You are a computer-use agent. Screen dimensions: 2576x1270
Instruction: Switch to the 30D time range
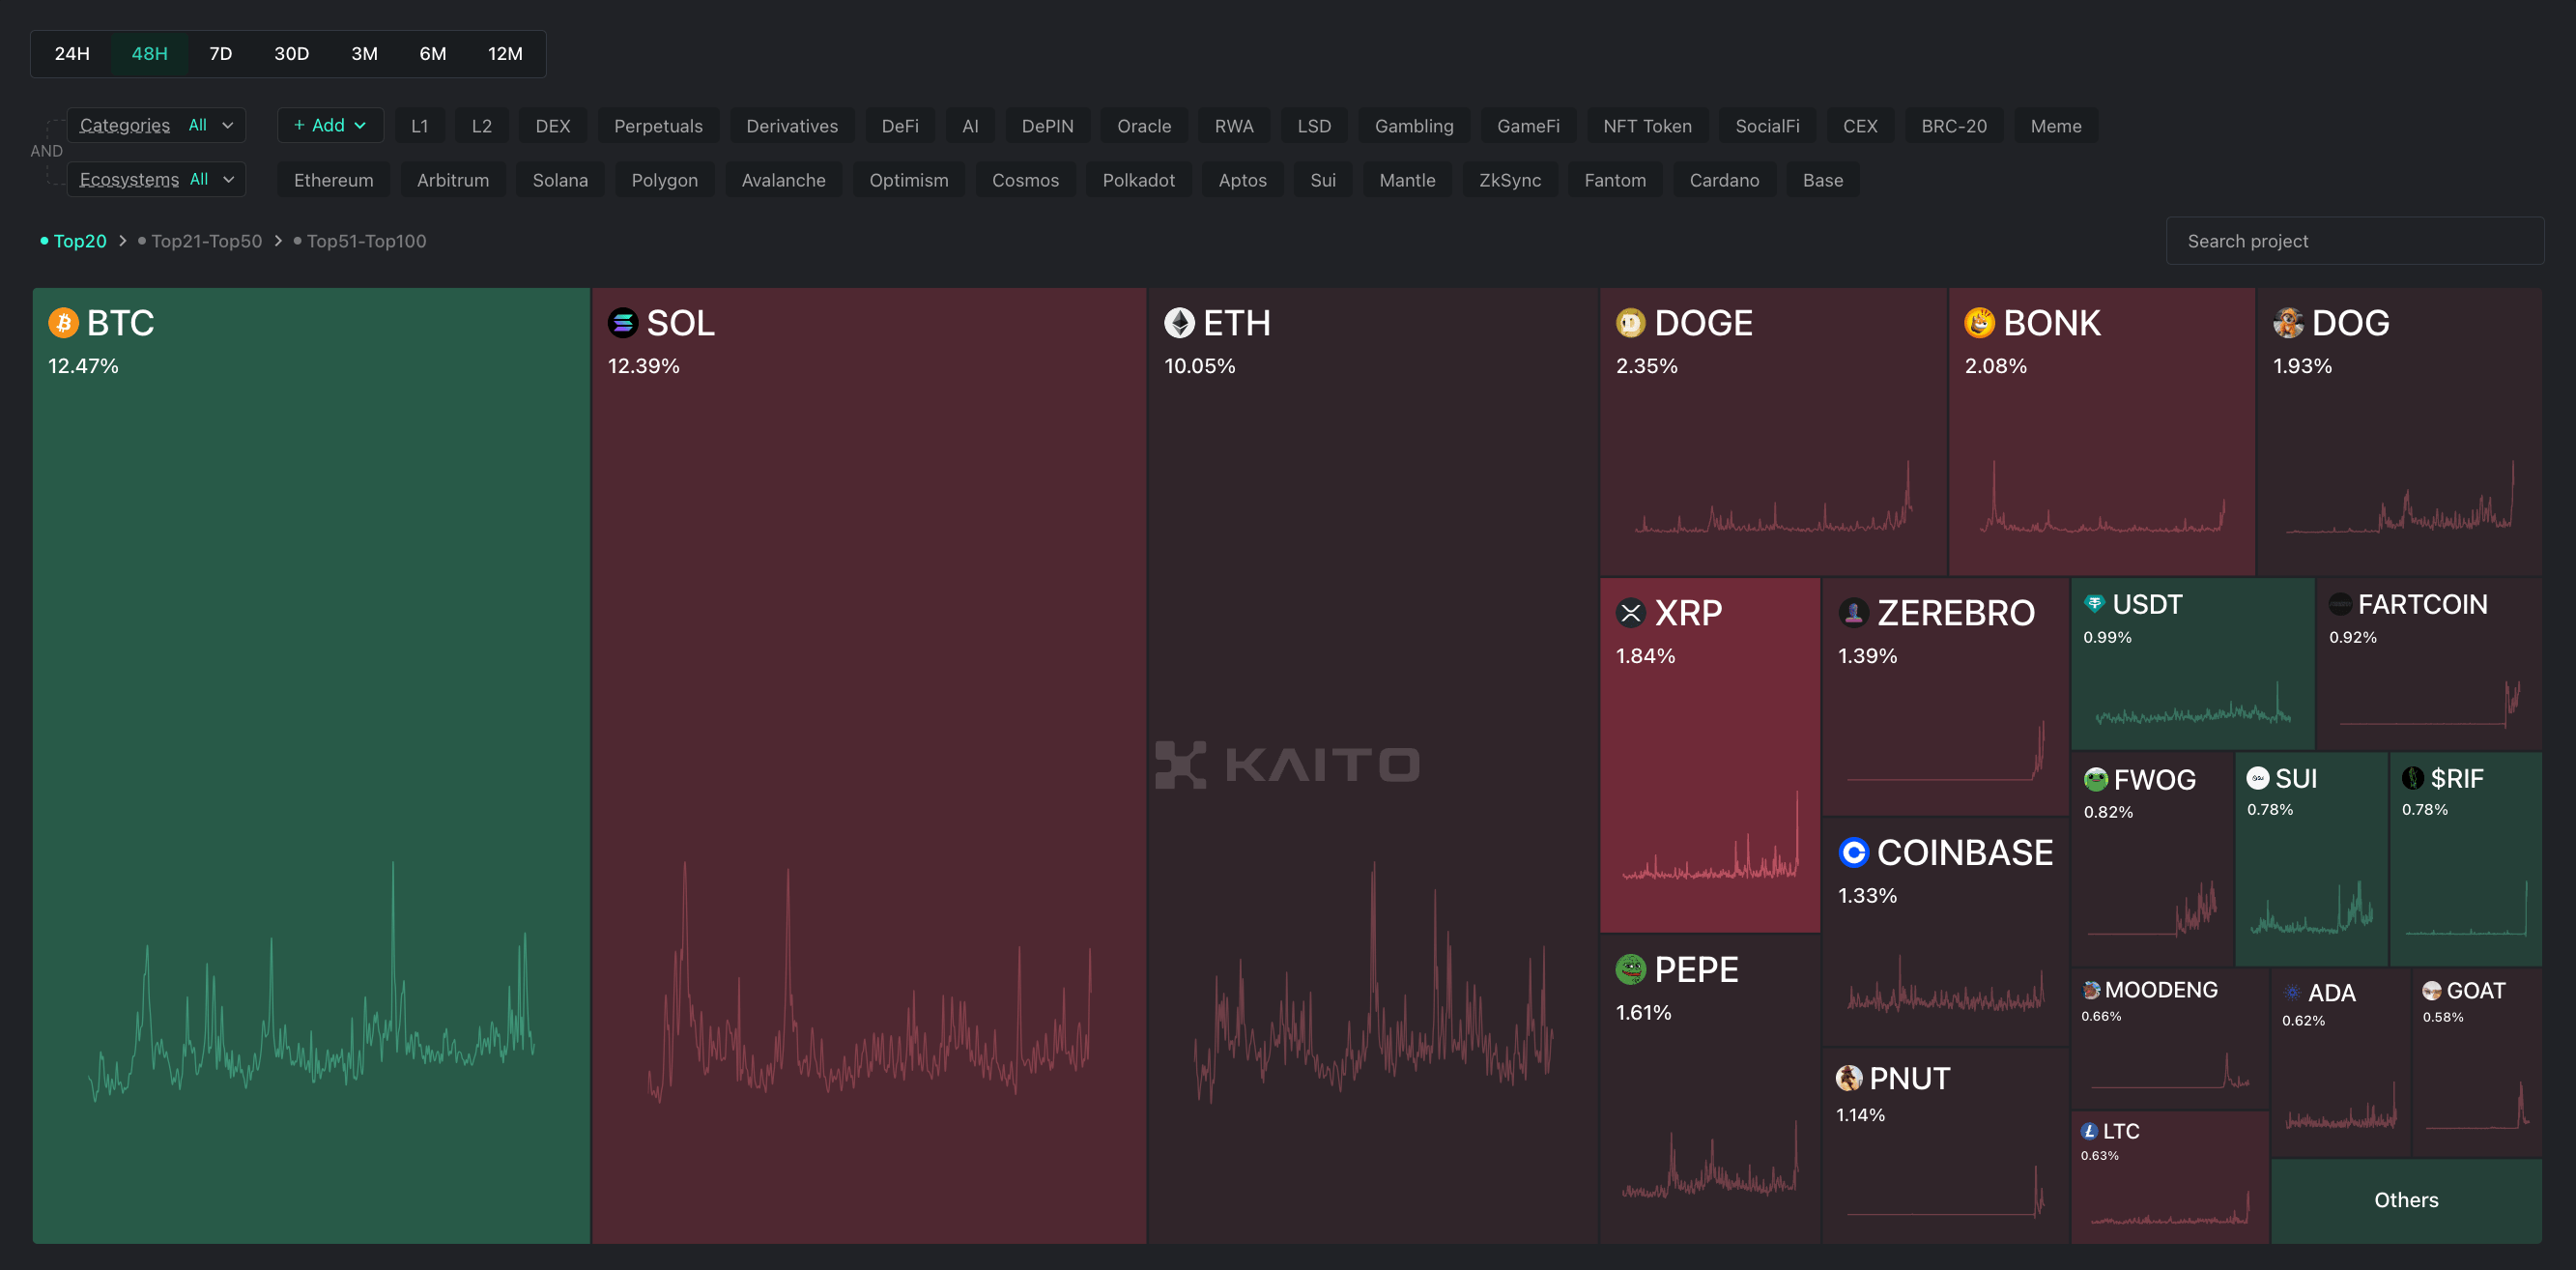[x=292, y=53]
